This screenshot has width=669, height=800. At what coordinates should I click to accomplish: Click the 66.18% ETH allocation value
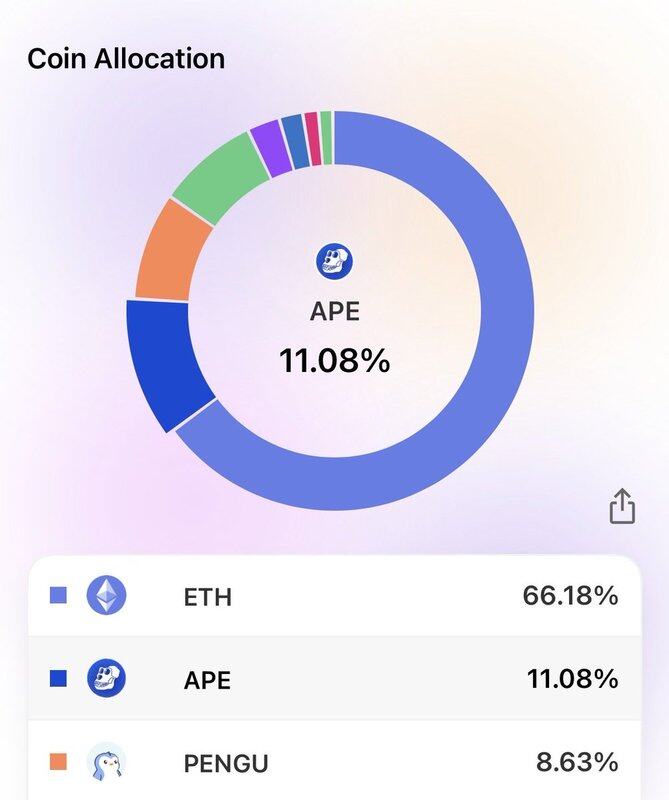tap(569, 596)
